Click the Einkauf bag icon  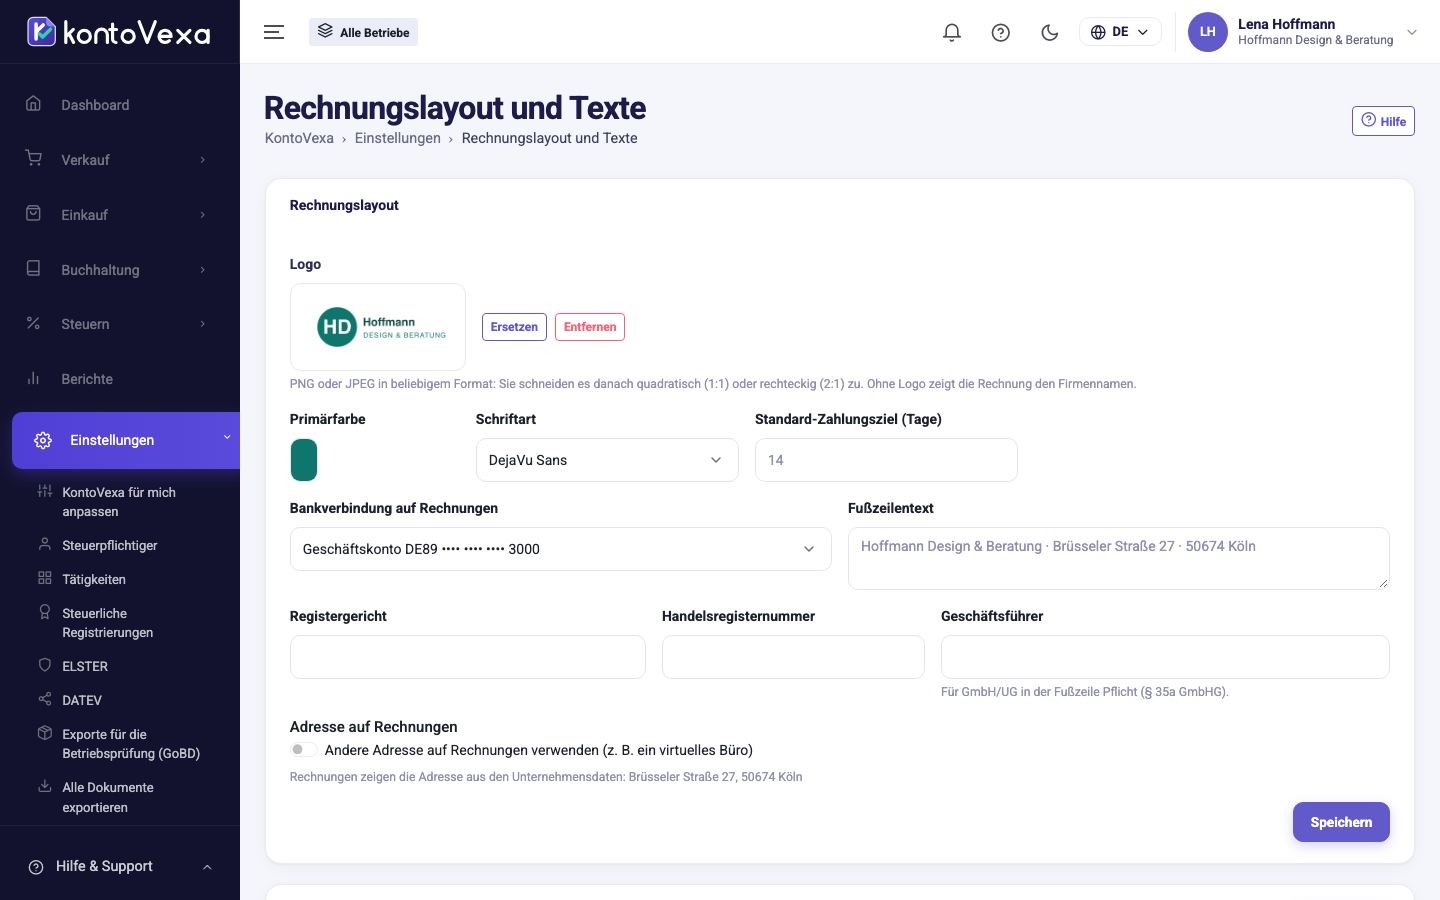pos(33,214)
